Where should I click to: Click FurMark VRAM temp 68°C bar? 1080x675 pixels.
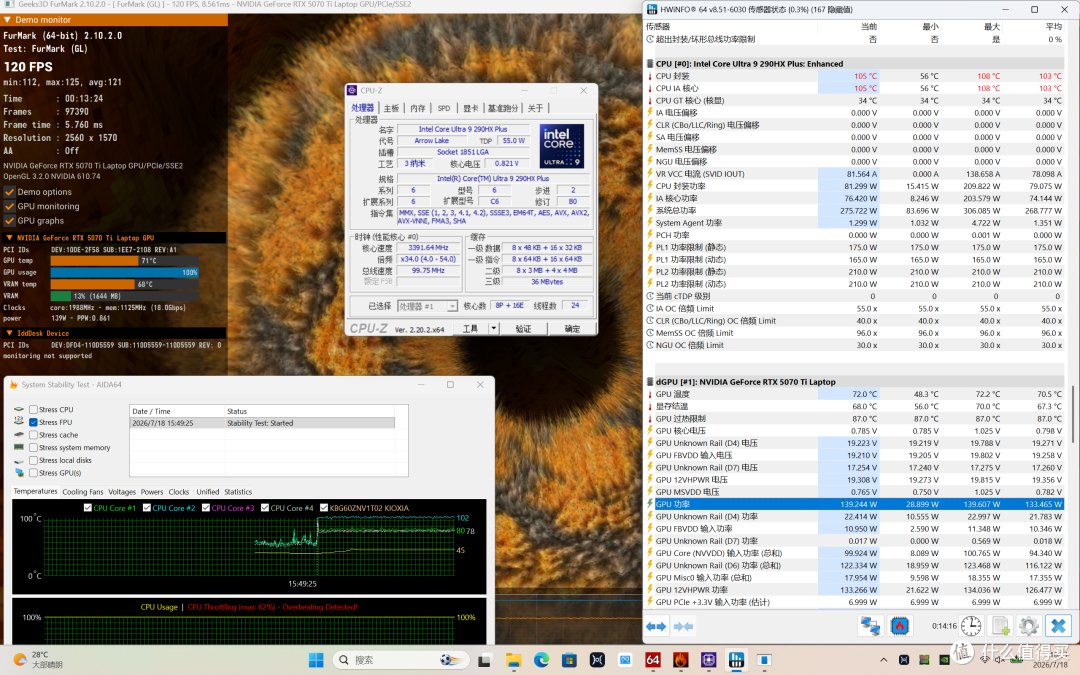tap(125, 284)
